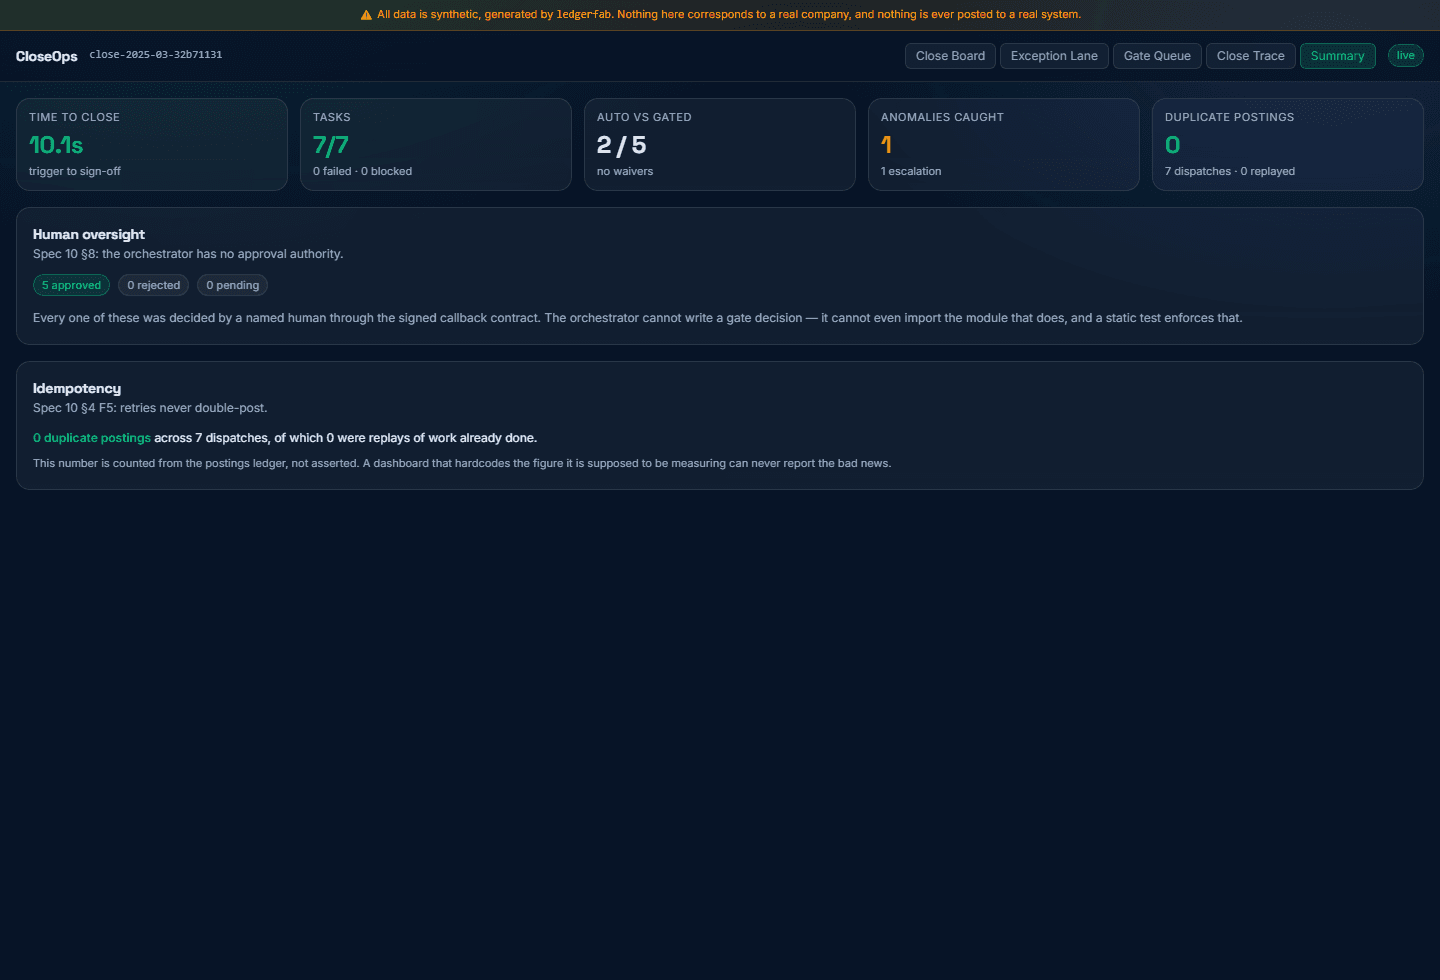Click 'Spec 10 §4 F5' retries line
Viewport: 1440px width, 980px height.
[x=150, y=408]
